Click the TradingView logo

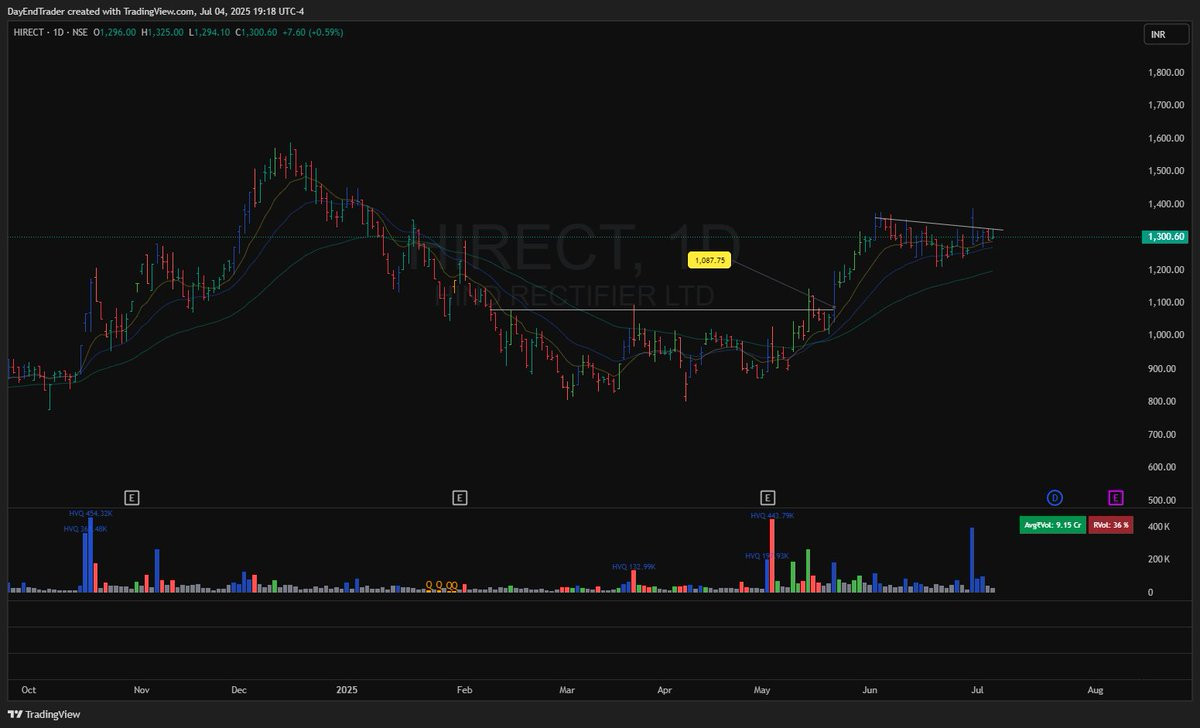click(44, 715)
